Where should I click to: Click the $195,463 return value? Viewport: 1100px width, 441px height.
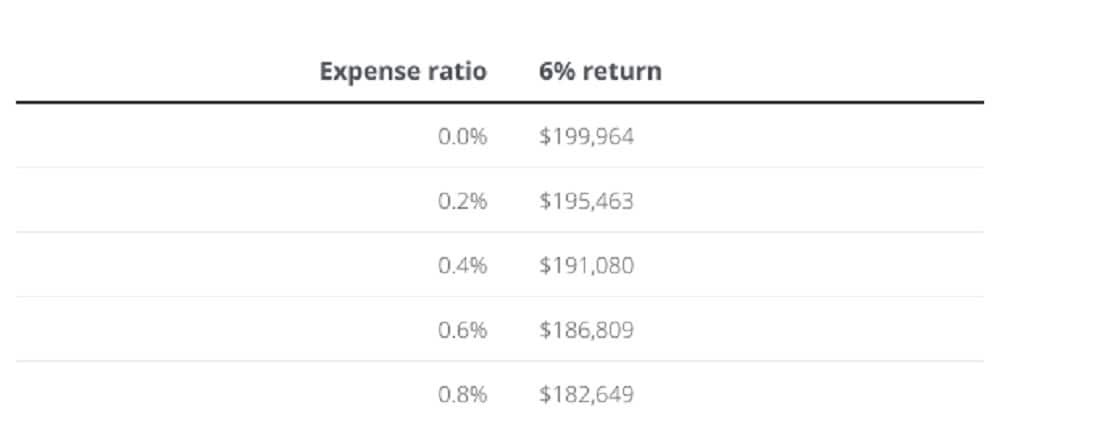[x=586, y=202]
